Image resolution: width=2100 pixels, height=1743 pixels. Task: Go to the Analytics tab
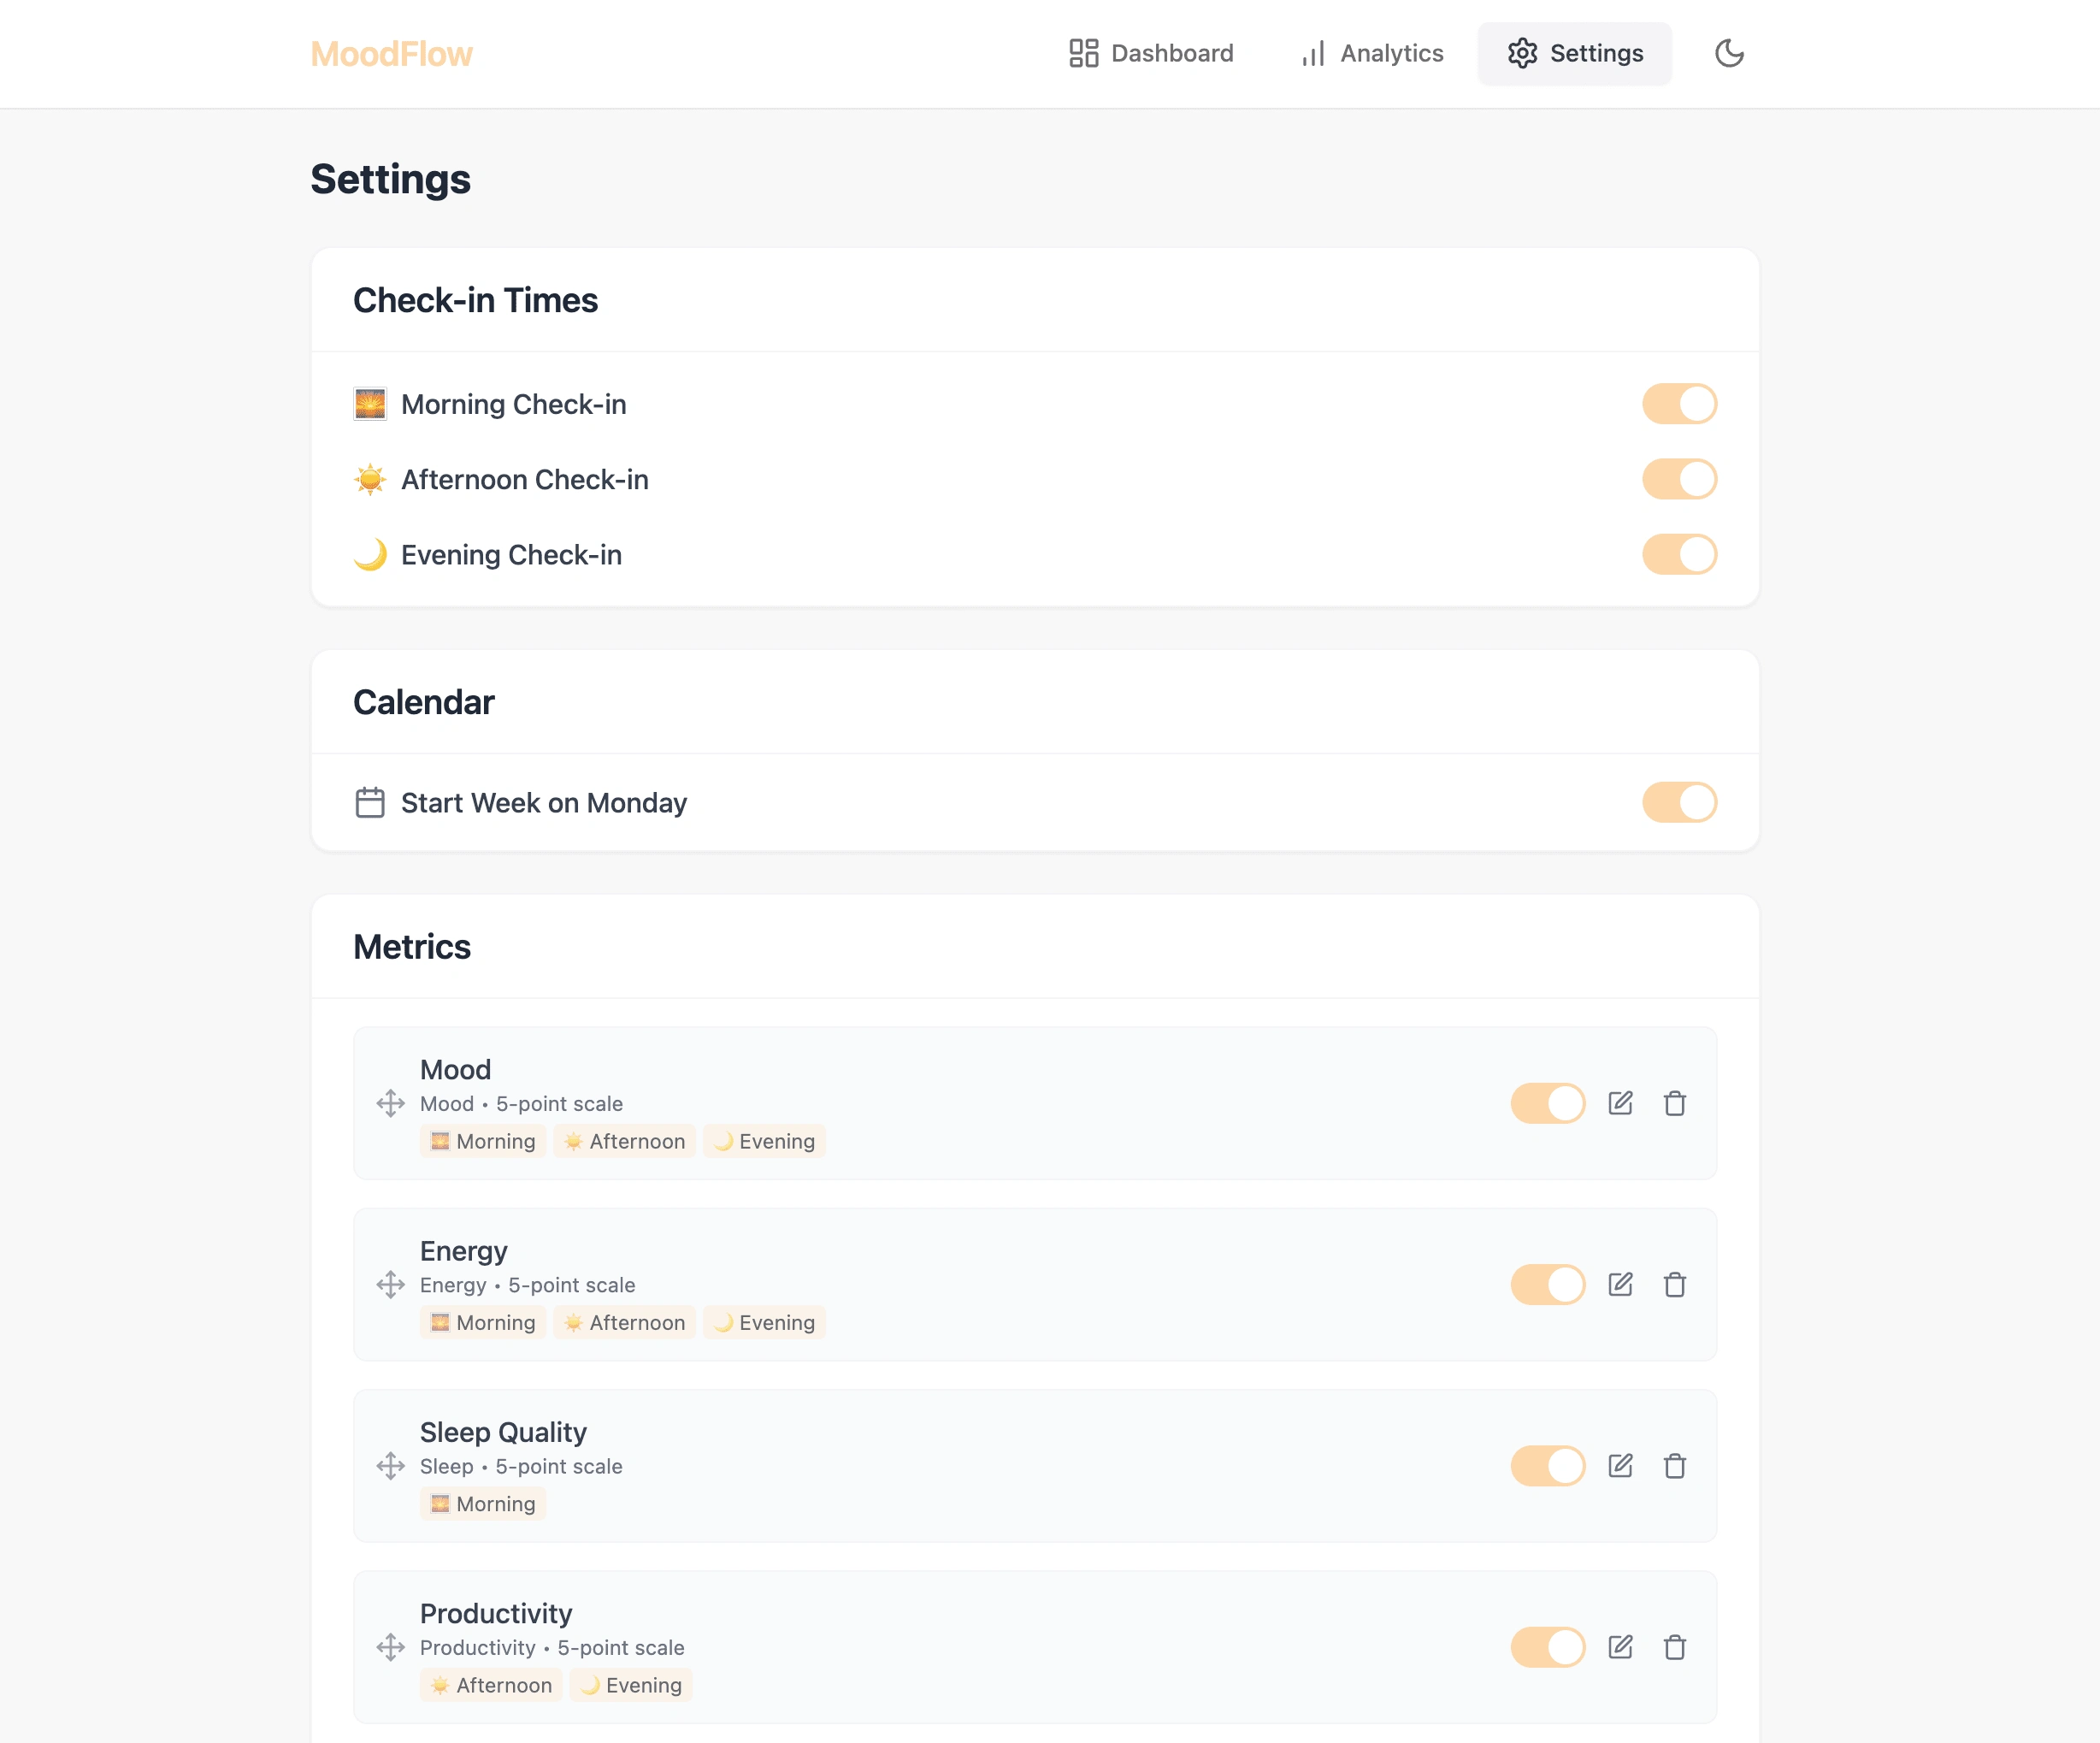coord(1372,54)
